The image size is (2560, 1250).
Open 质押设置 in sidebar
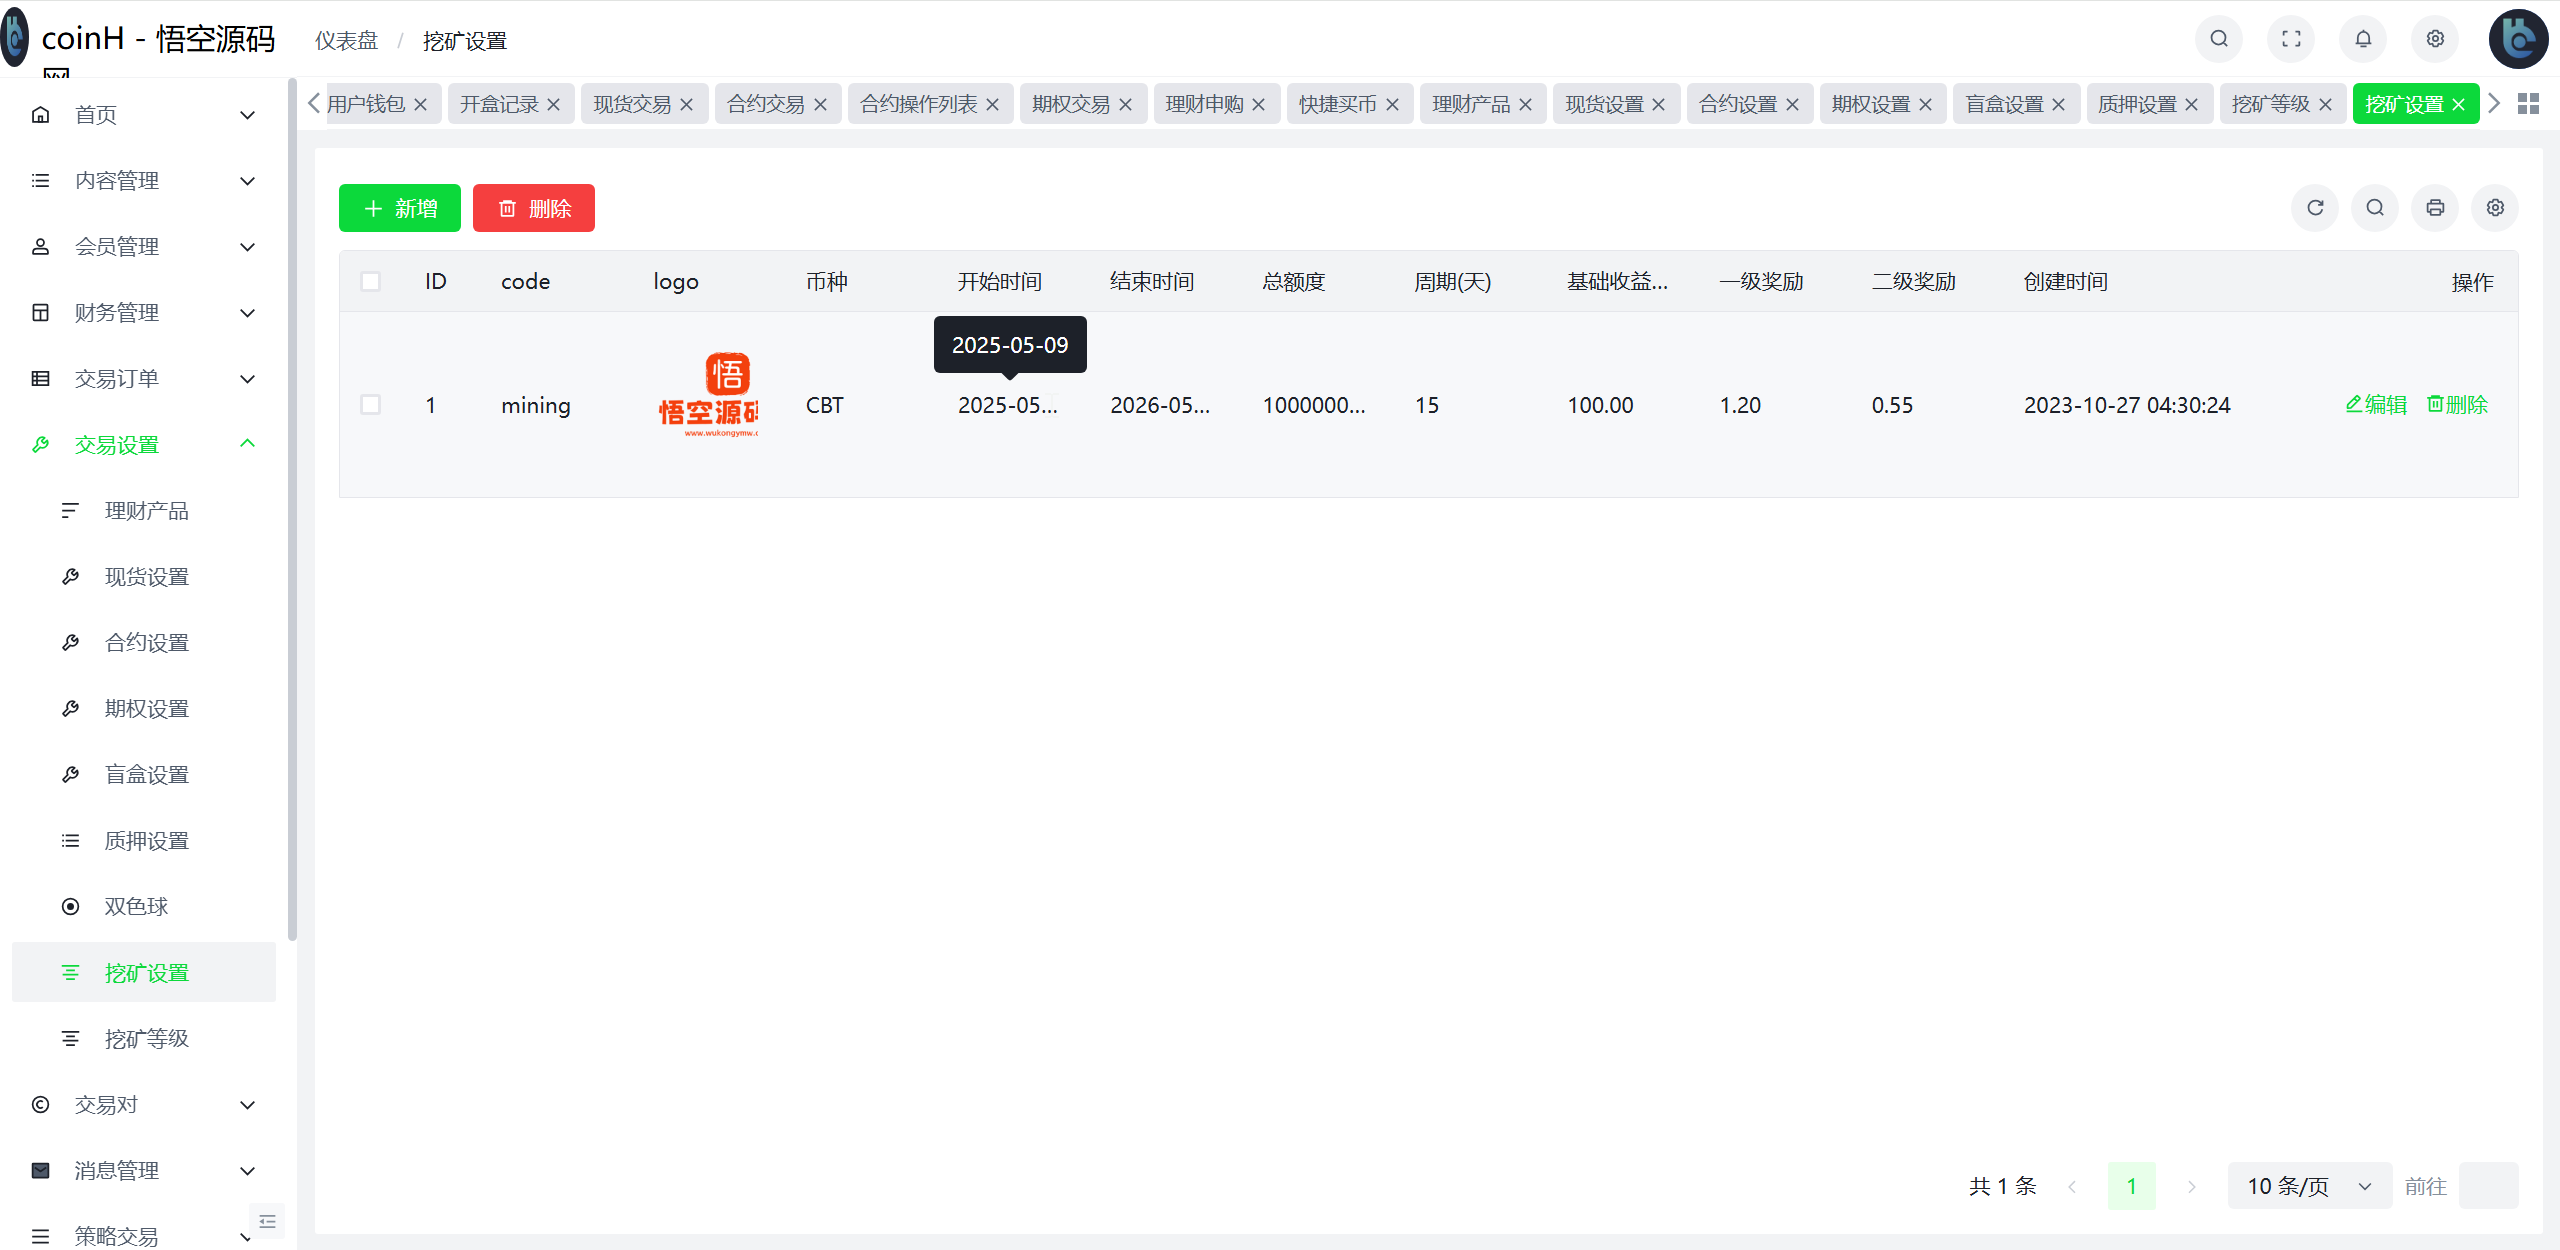pos(144,841)
